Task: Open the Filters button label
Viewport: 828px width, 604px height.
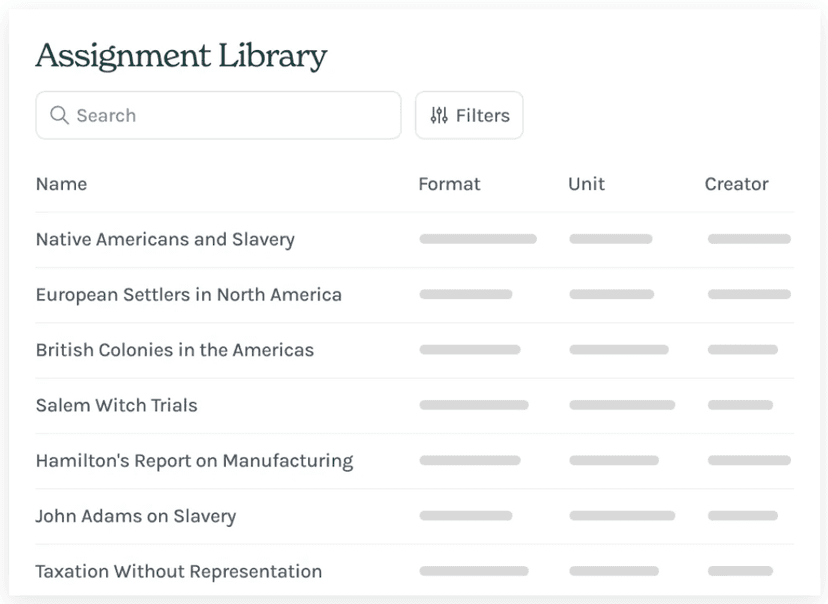Action: point(482,116)
